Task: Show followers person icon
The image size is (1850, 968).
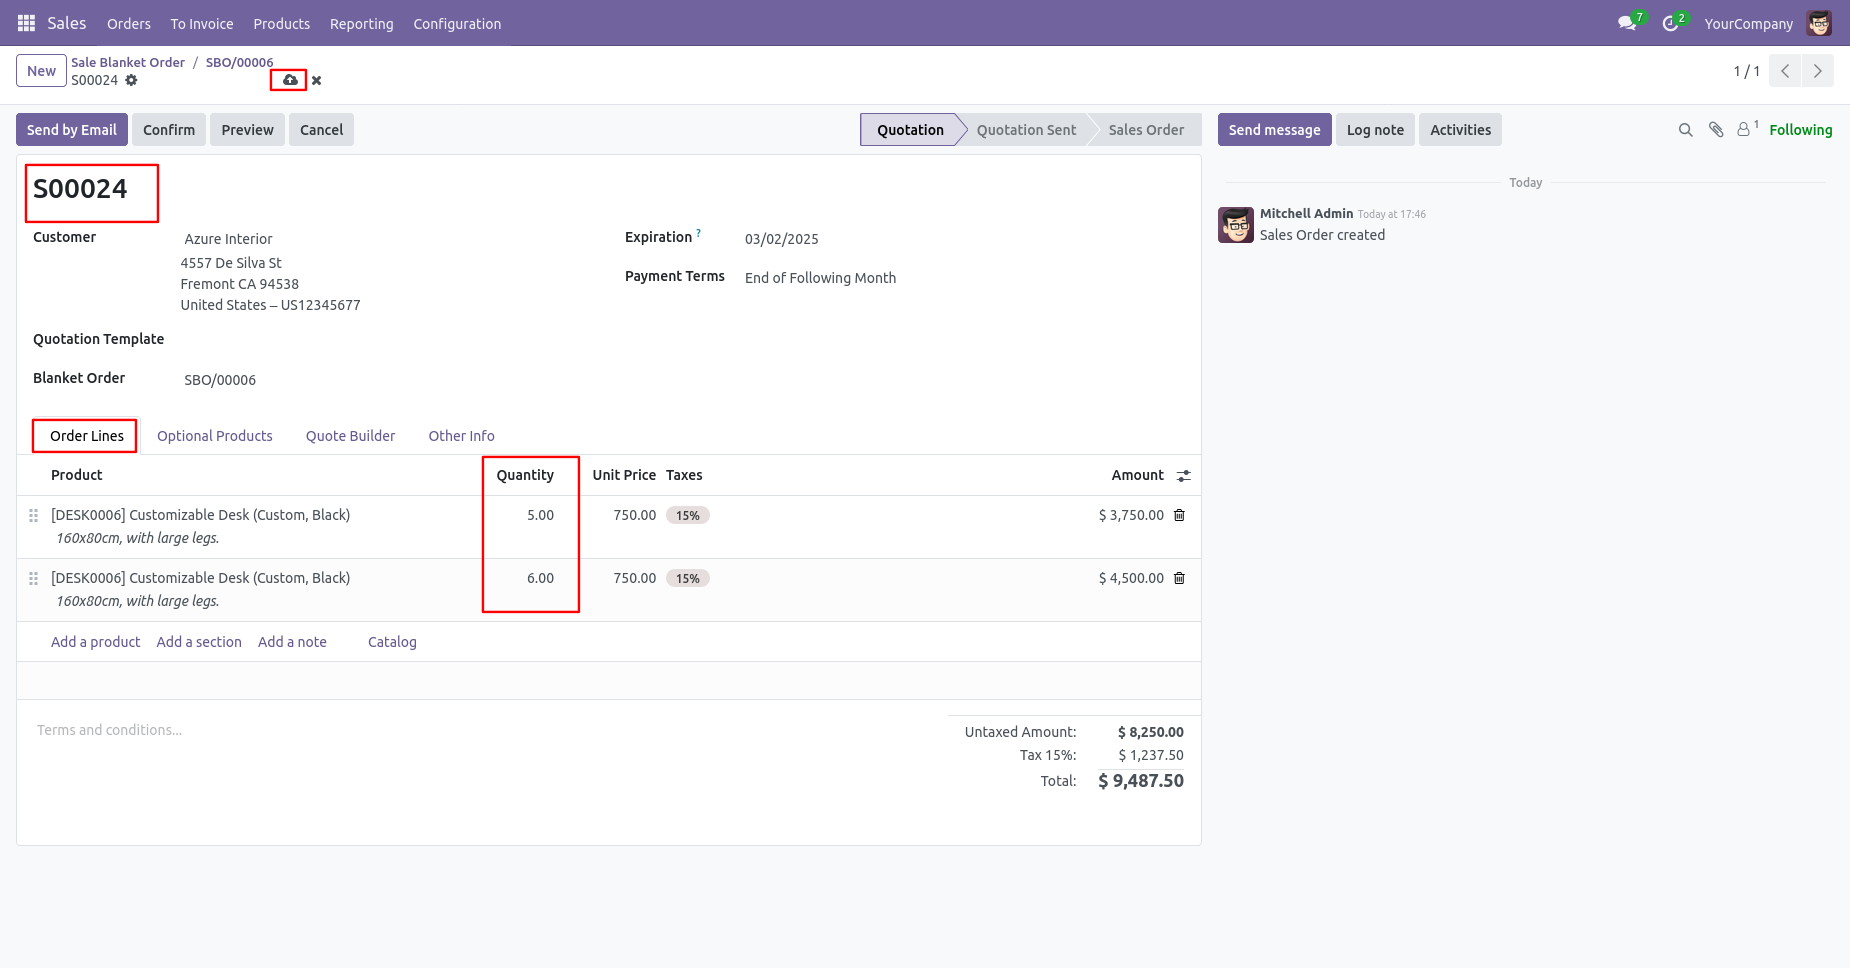Action: [1746, 129]
